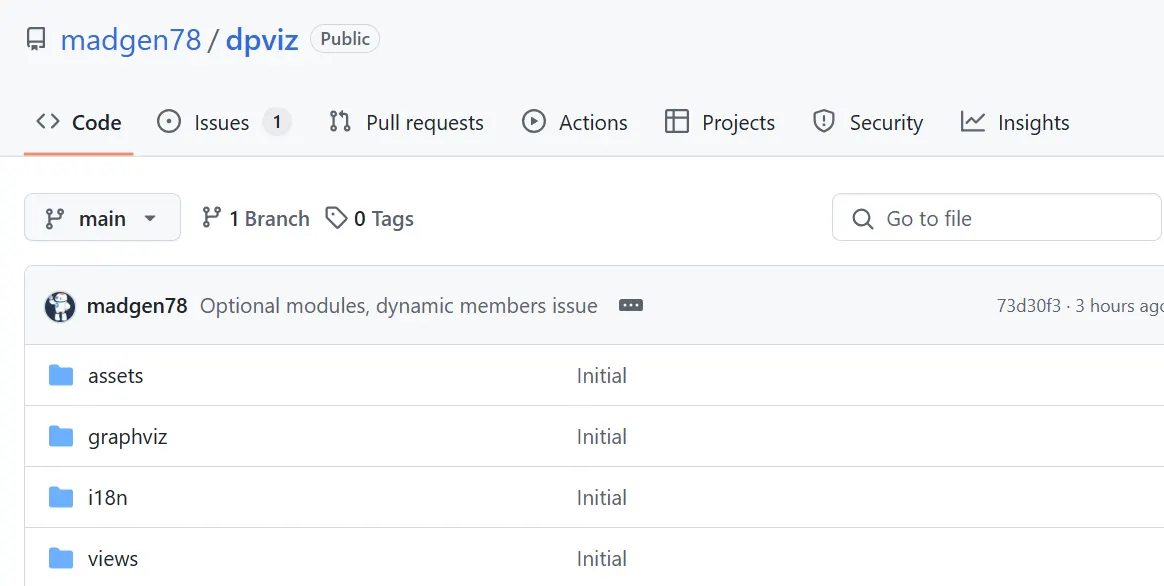Click the madgen78 avatar in commit row

click(60, 306)
